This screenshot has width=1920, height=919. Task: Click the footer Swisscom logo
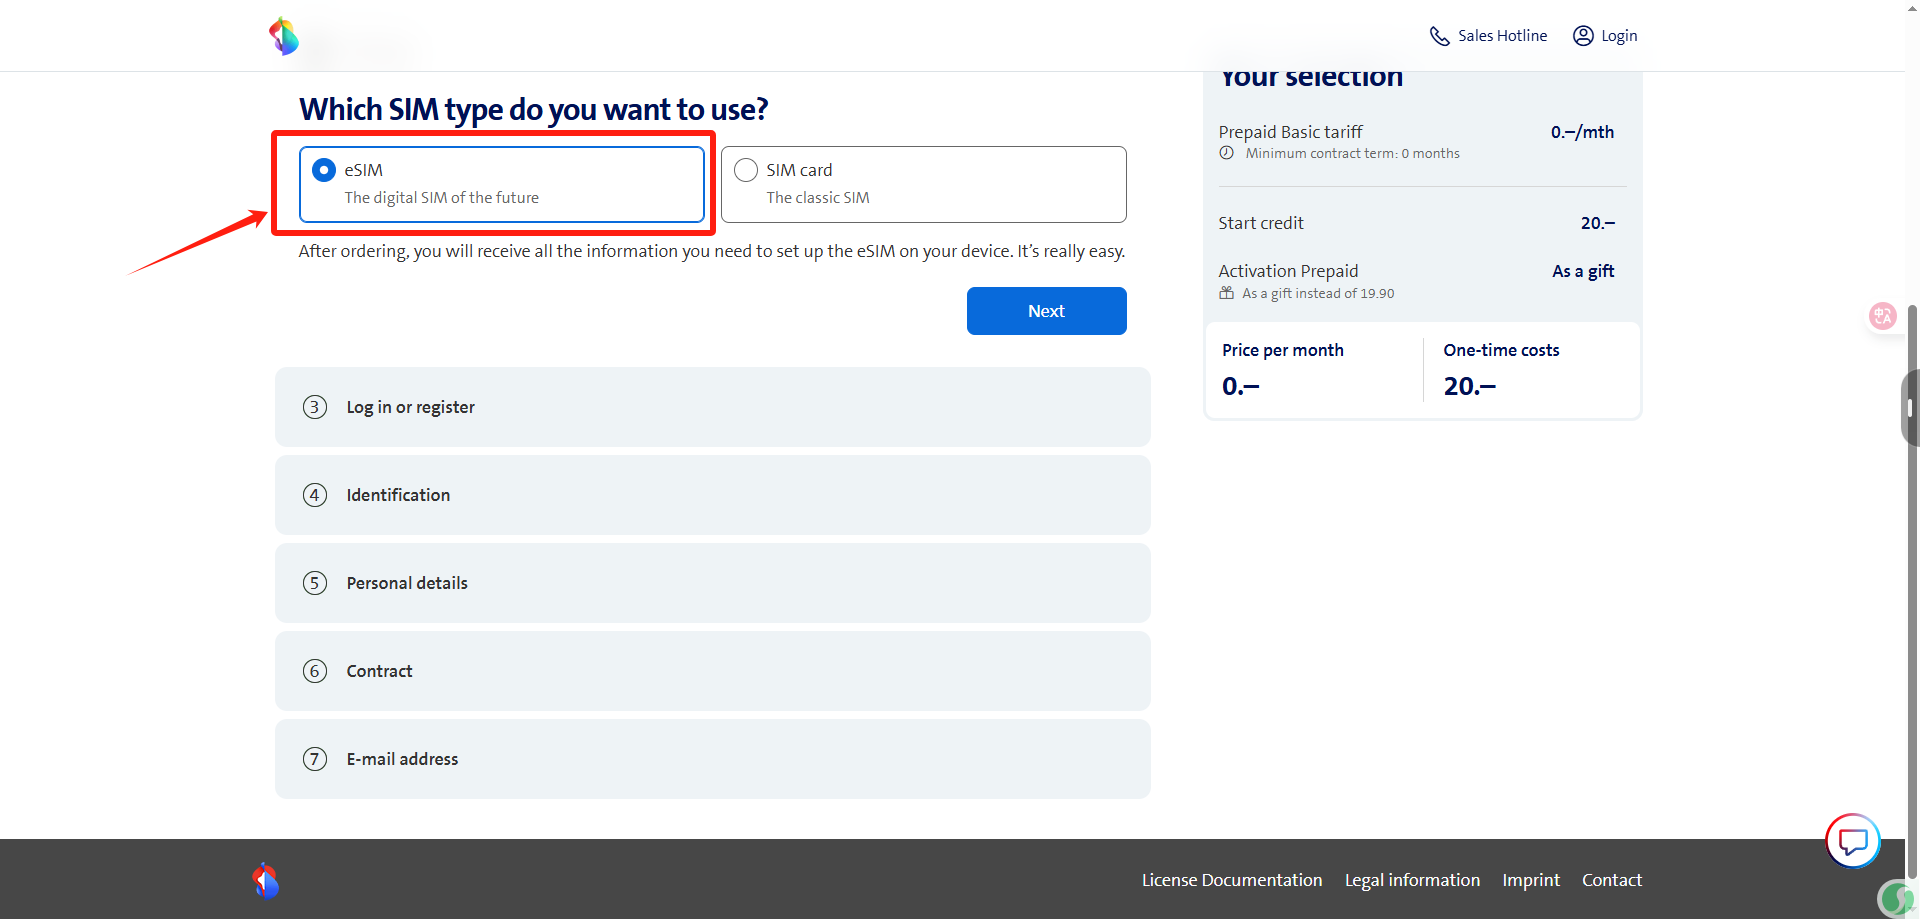(x=266, y=880)
